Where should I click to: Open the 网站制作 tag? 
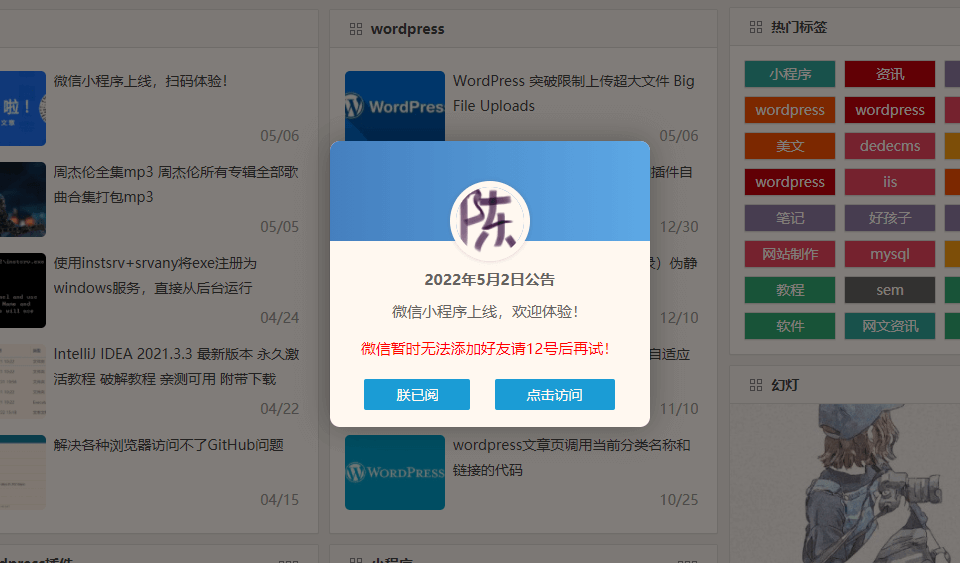(x=790, y=254)
